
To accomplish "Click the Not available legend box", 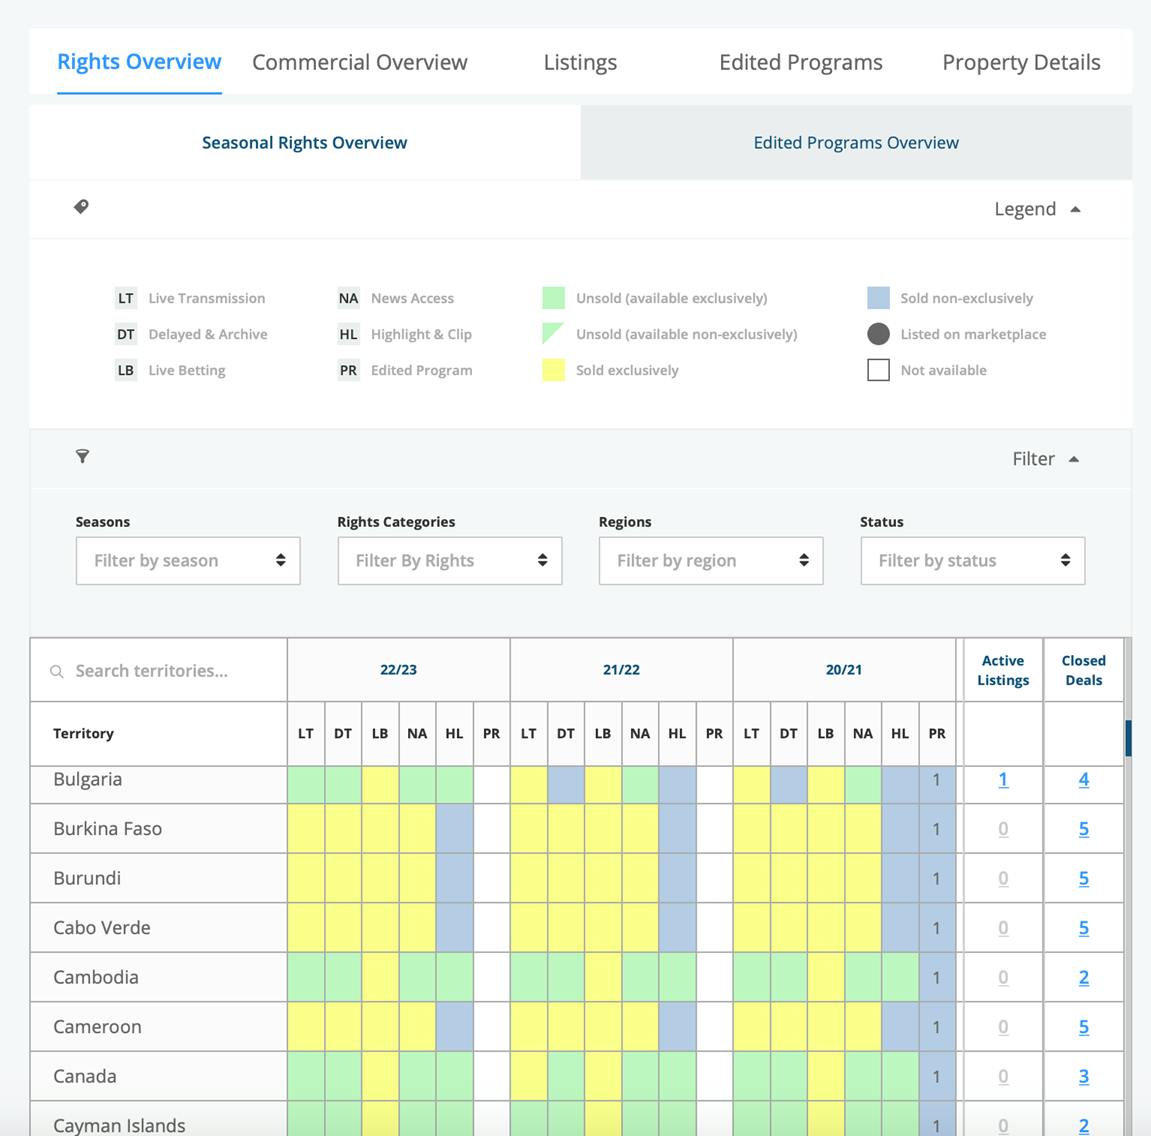I will 878,370.
